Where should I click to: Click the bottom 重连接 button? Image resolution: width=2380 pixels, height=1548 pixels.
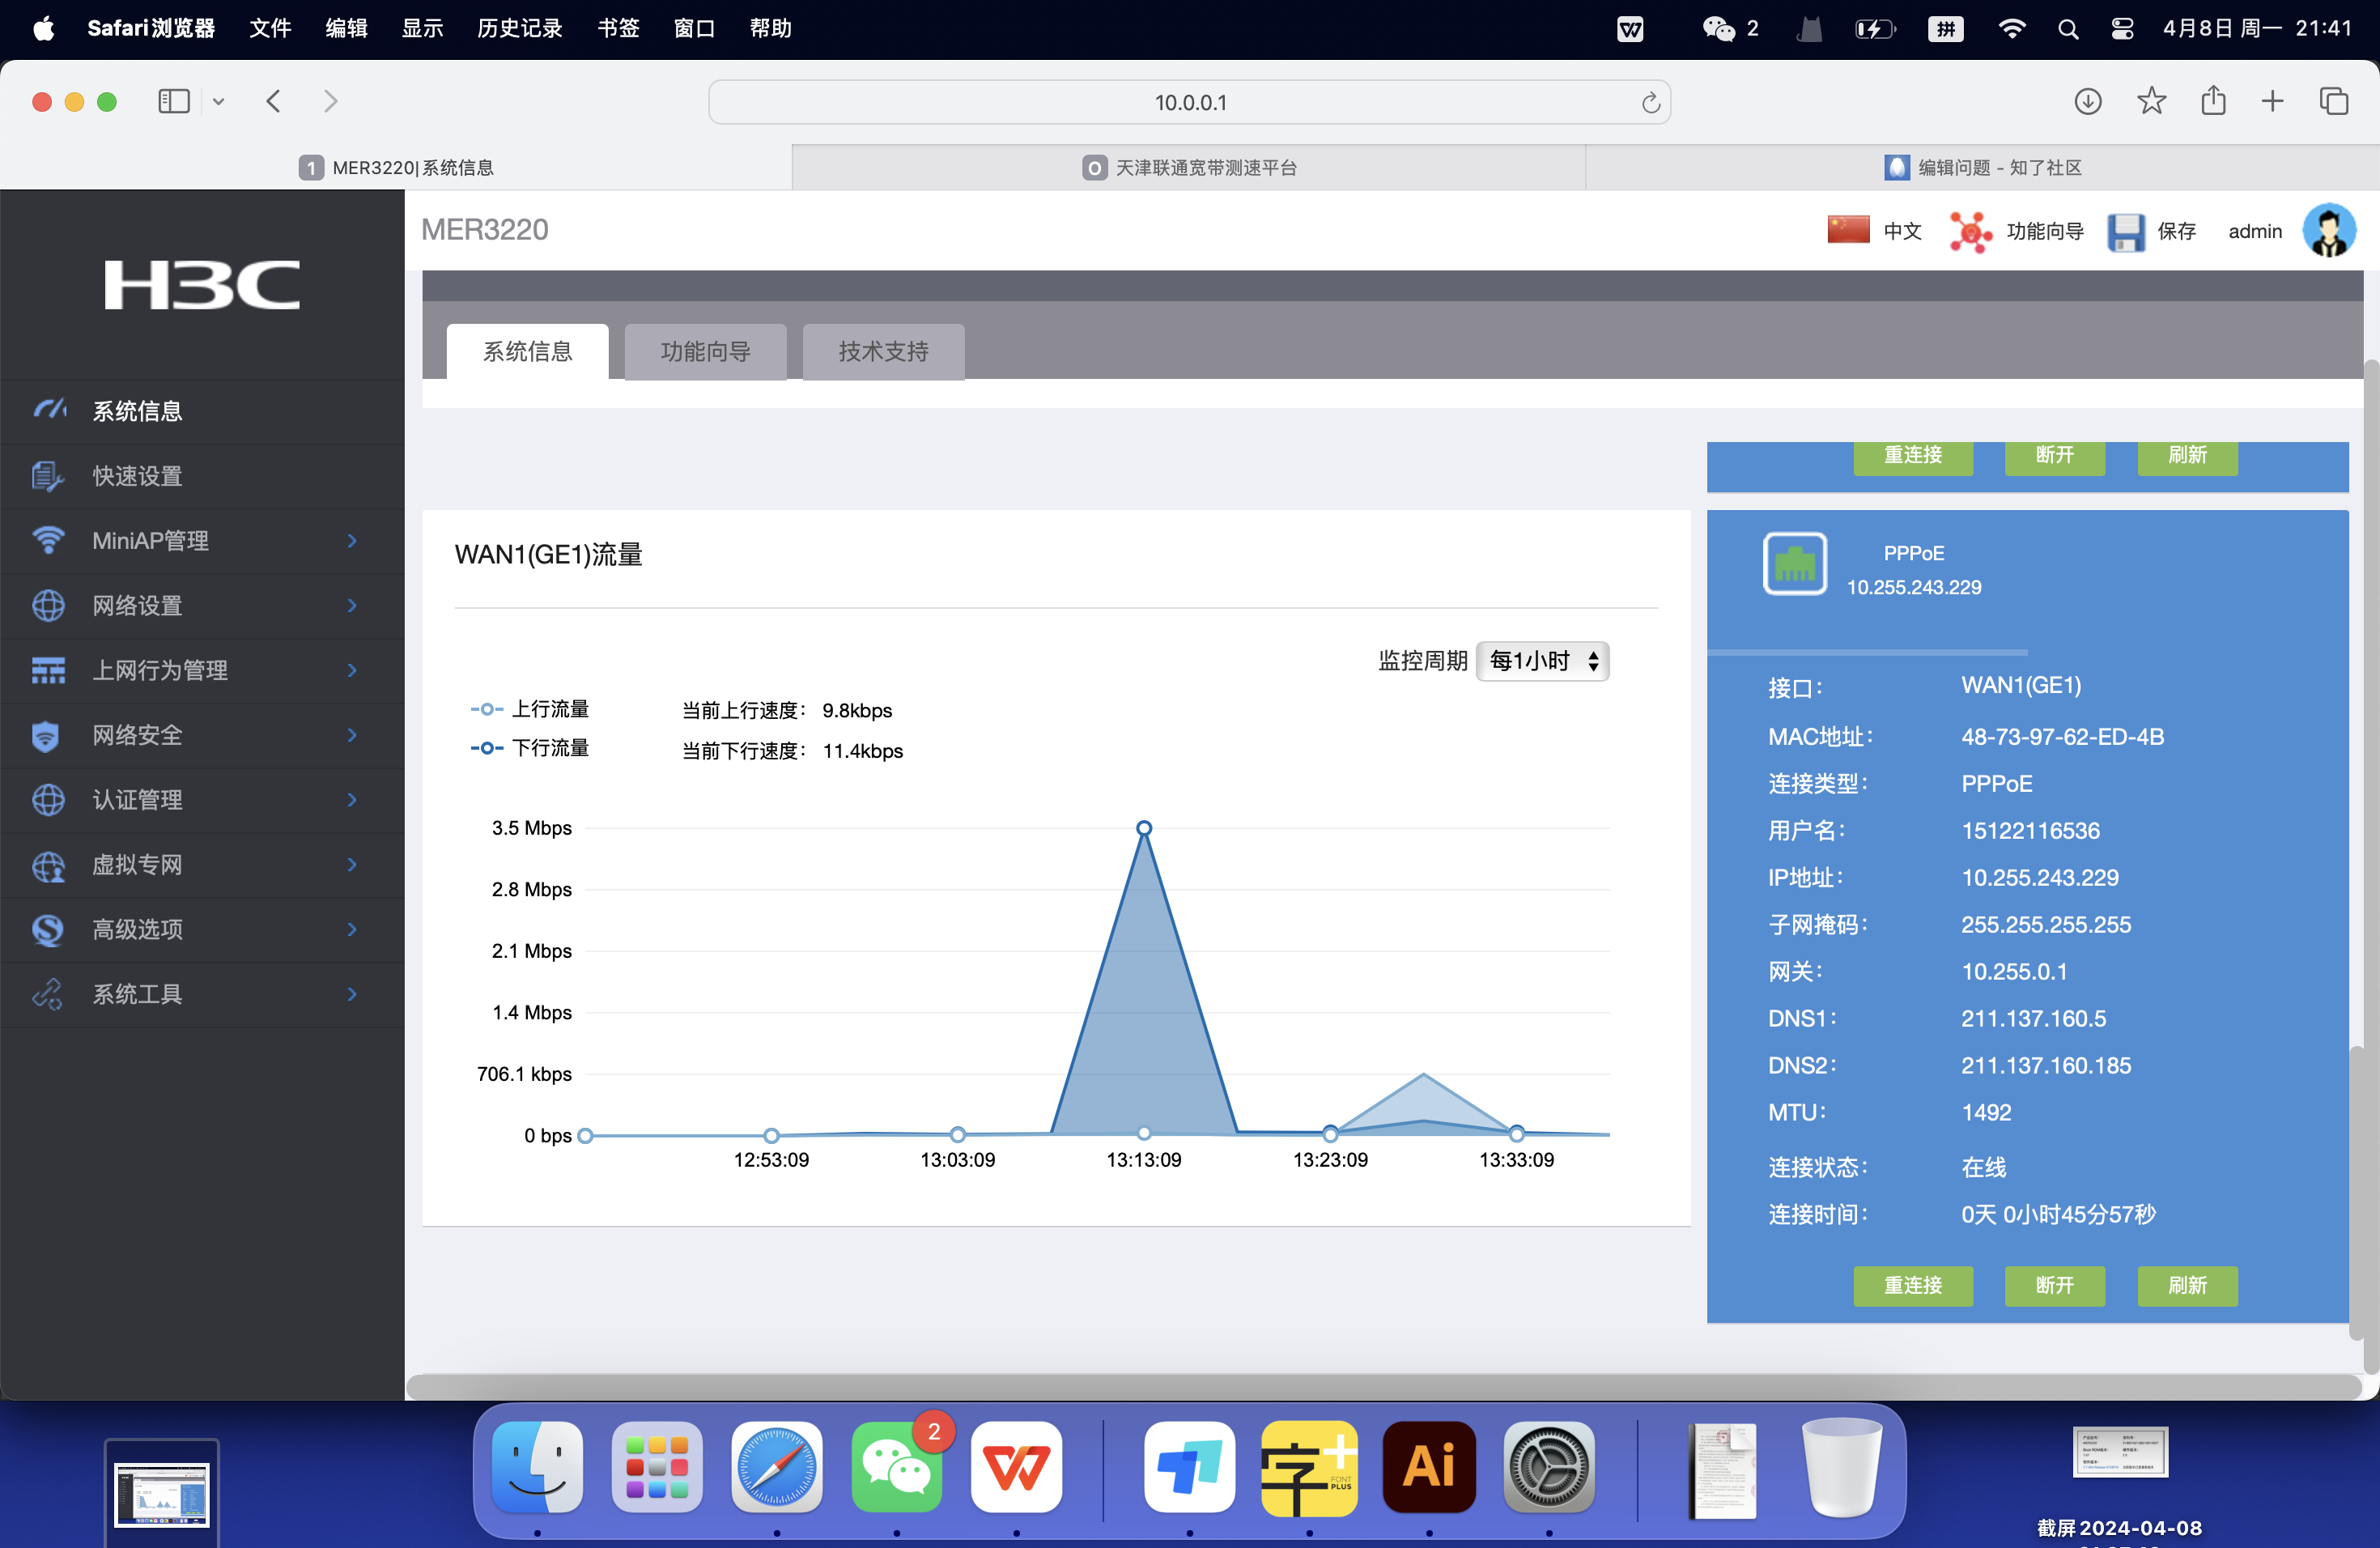[1912, 1285]
